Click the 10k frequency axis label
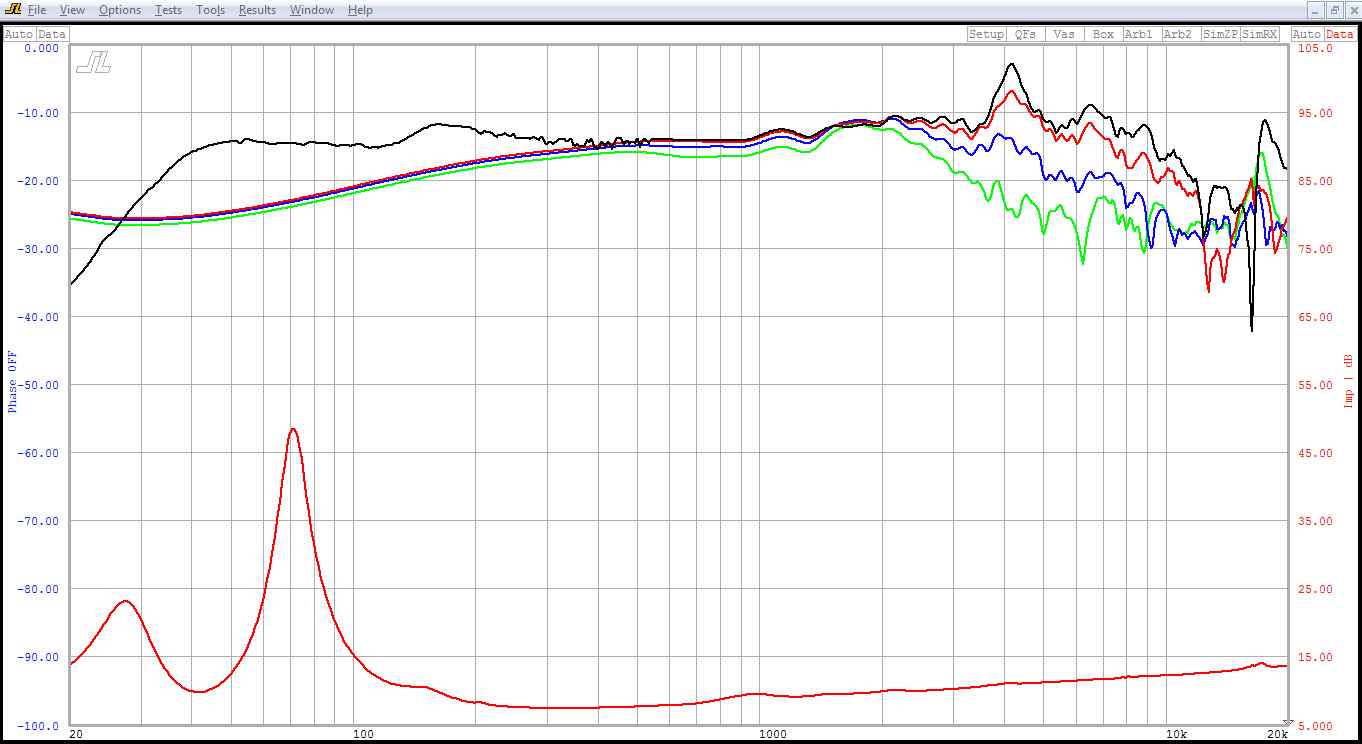The width and height of the screenshot is (1362, 744). pyautogui.click(x=1175, y=735)
